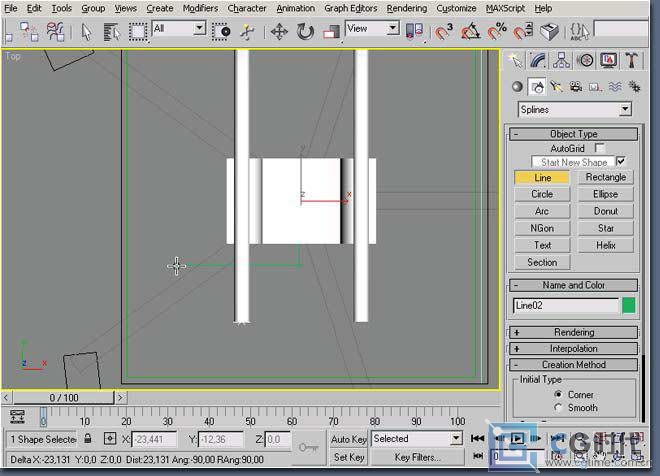Open the Modifiers menu
Image resolution: width=660 pixels, height=476 pixels.
[200, 8]
